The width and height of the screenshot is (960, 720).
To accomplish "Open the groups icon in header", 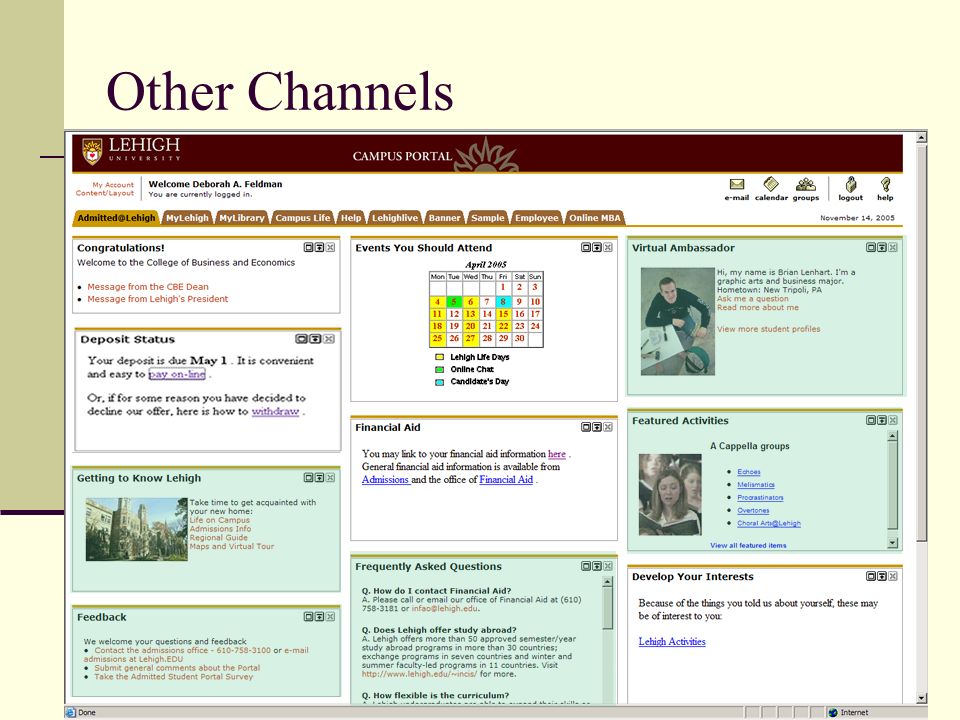I will point(806,184).
